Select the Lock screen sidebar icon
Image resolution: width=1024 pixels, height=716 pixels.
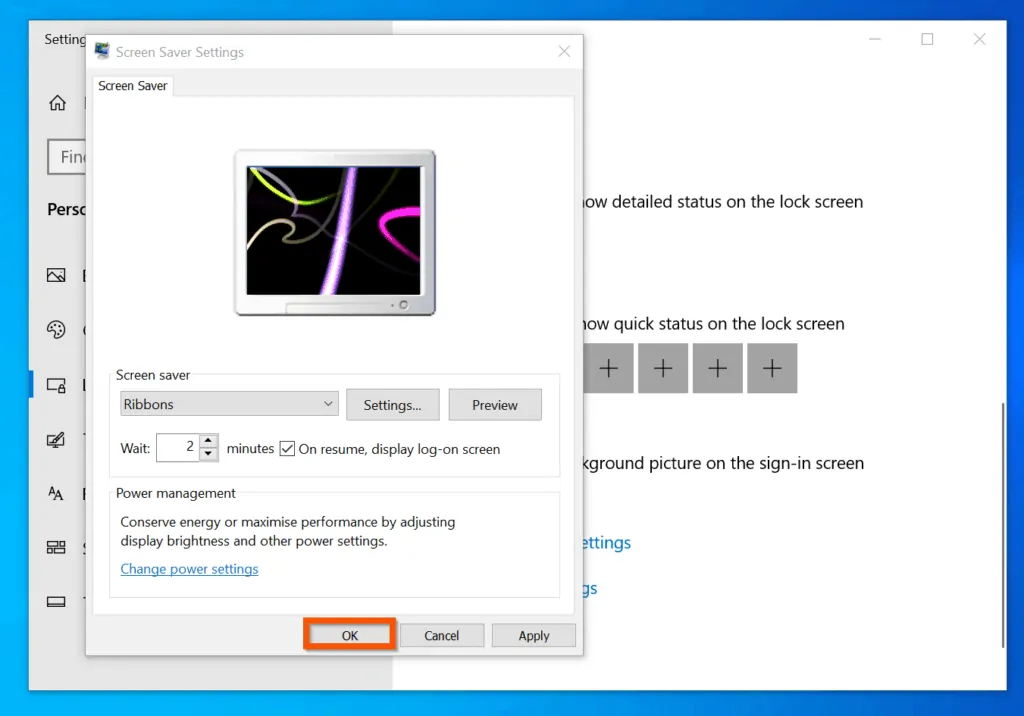(x=56, y=385)
